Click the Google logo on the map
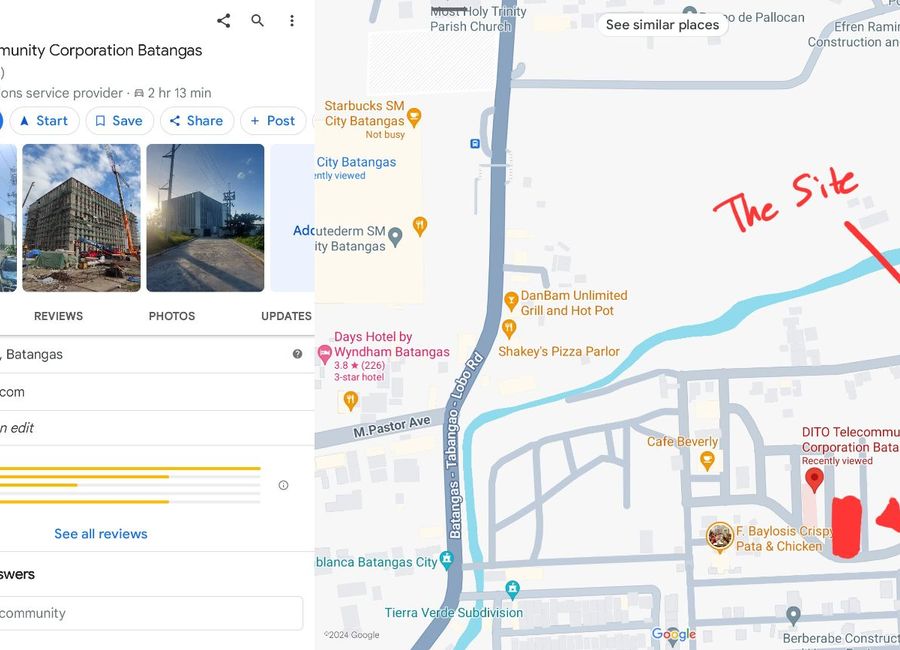 coord(674,634)
